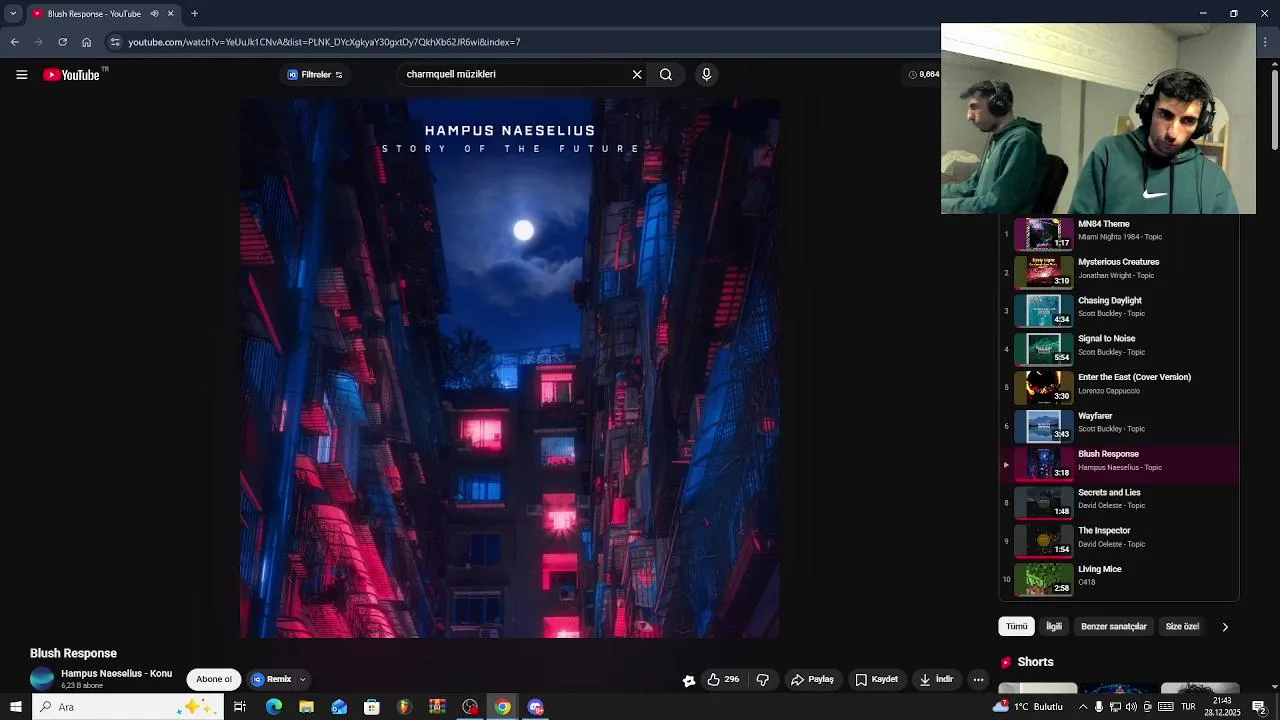Play The Inspector from the playlist

1119,541
